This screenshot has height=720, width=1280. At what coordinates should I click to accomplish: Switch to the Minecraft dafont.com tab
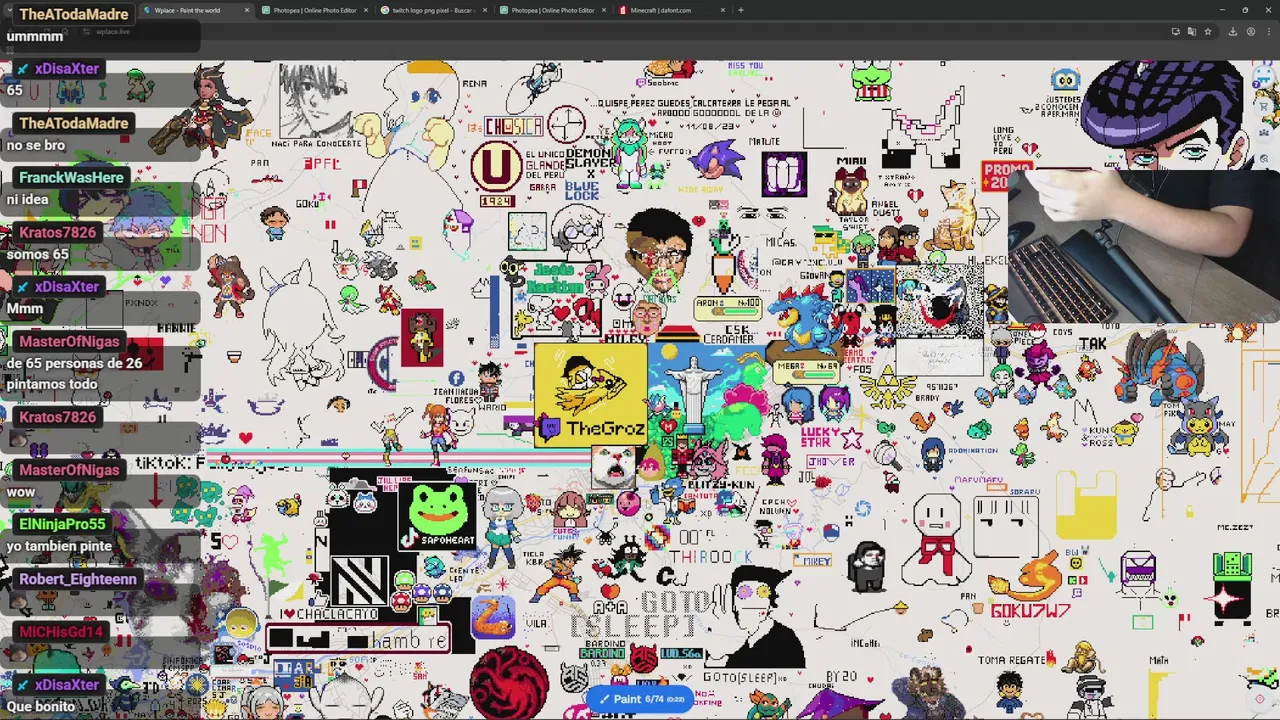coord(670,10)
